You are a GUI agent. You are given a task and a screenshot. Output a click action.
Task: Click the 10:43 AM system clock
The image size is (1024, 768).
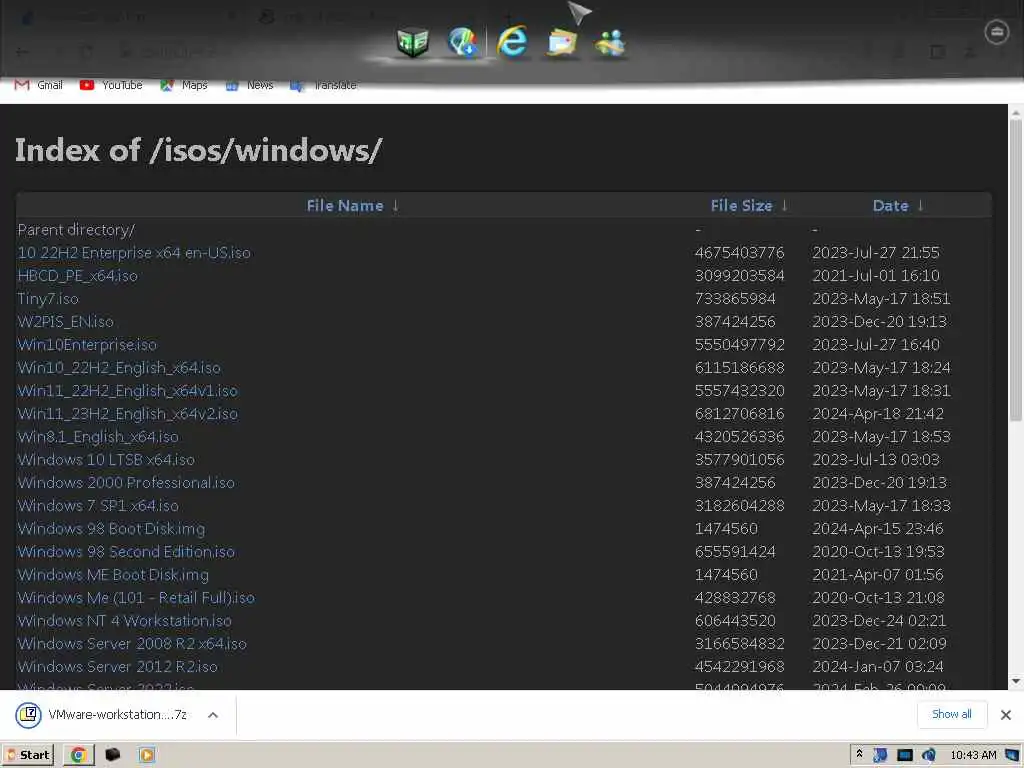click(x=973, y=755)
